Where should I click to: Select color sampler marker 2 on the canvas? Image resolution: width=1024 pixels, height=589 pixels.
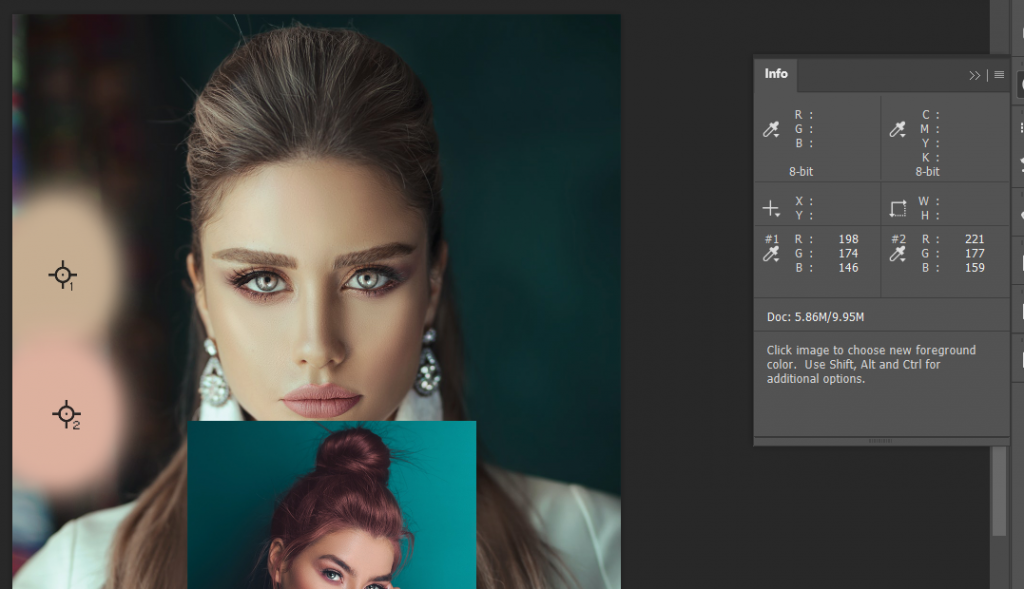[x=66, y=414]
